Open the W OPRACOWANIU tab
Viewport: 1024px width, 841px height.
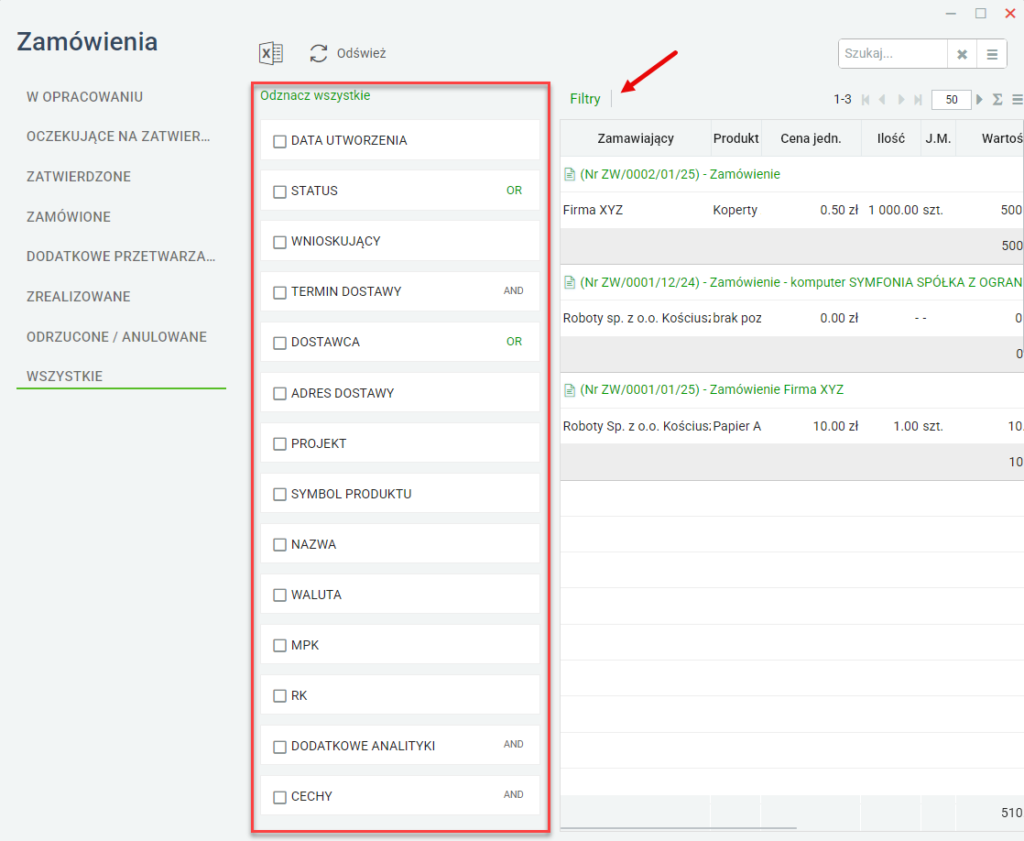tap(84, 97)
